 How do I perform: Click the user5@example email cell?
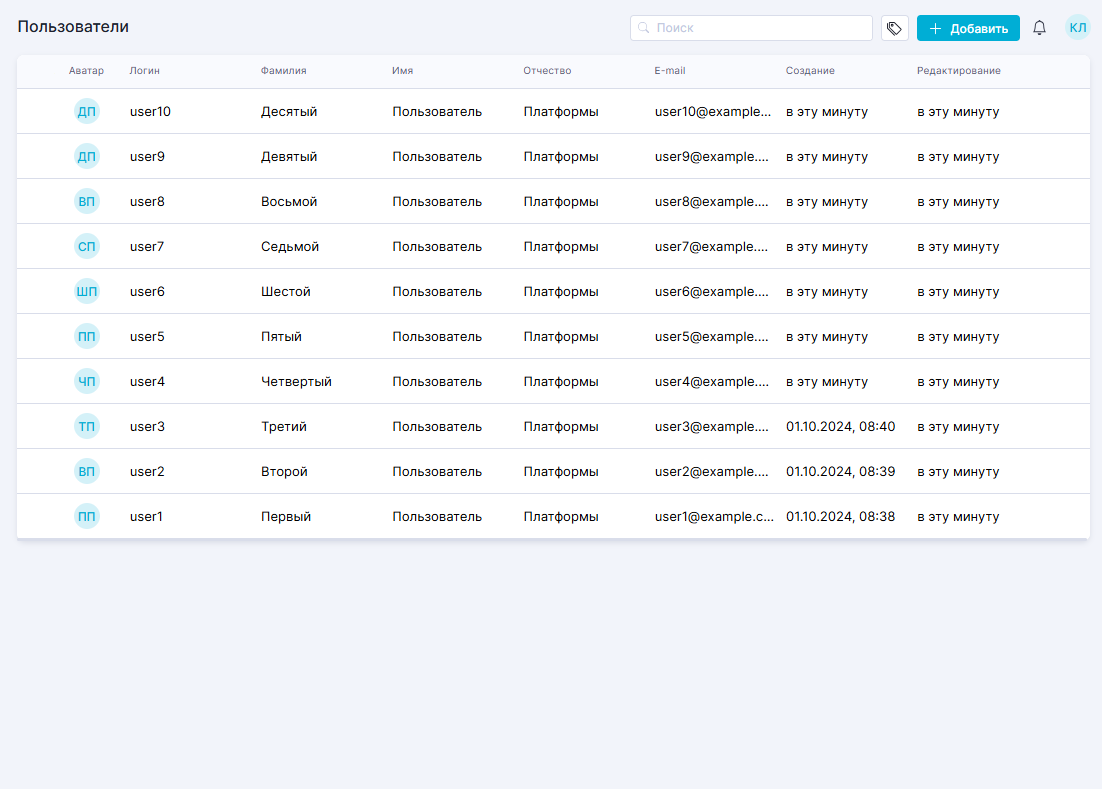(x=711, y=337)
